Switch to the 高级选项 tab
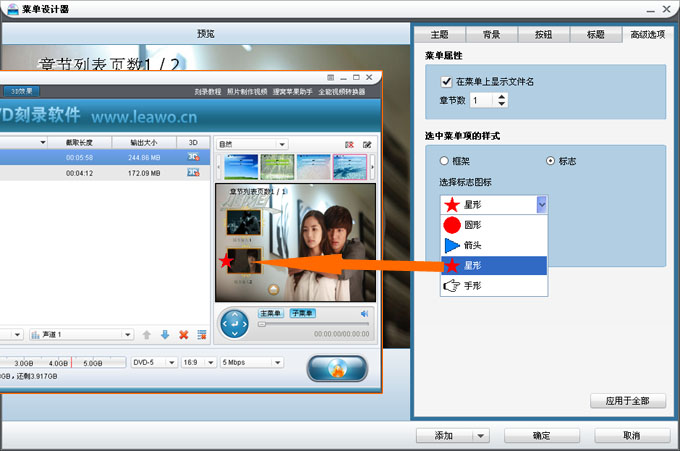Screen dimensions: 680x451 pyautogui.click(x=648, y=35)
